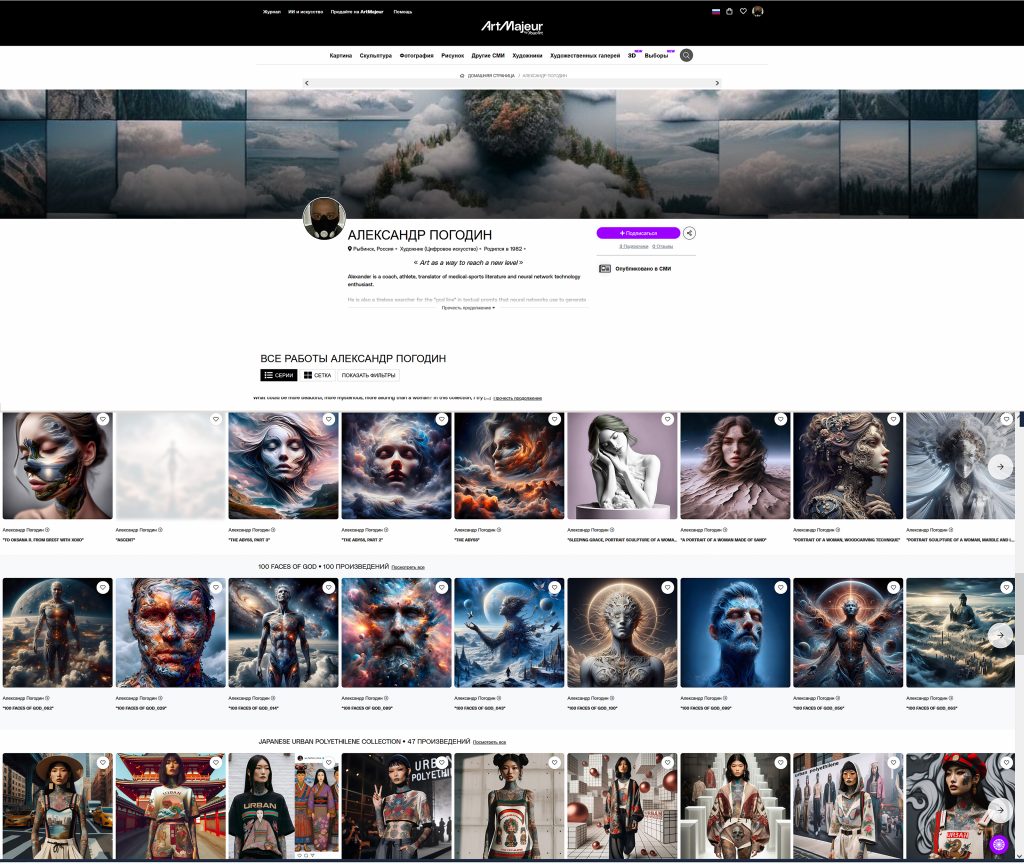Open "A Portrait of a Woman Made of Sand" thumbnail

pyautogui.click(x=734, y=465)
